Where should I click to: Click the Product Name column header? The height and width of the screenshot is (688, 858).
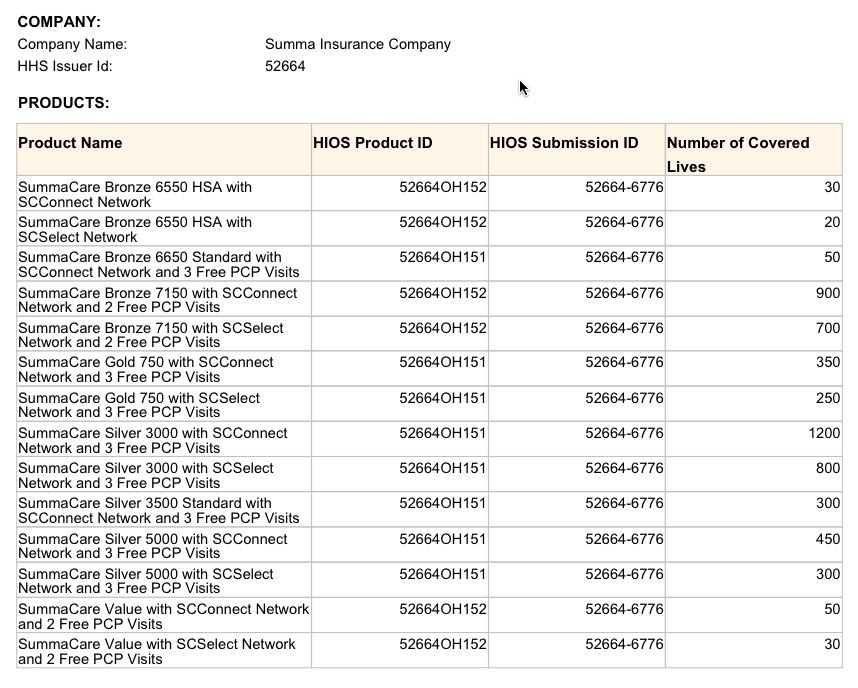tap(70, 143)
